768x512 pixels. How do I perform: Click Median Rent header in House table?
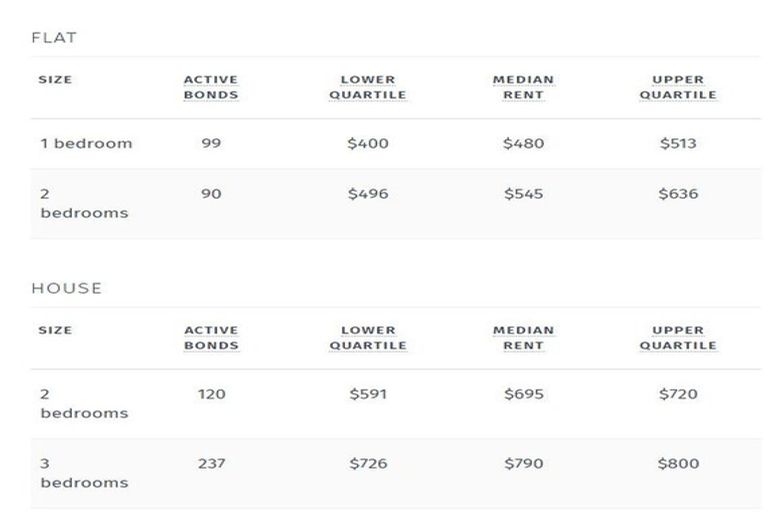click(523, 338)
